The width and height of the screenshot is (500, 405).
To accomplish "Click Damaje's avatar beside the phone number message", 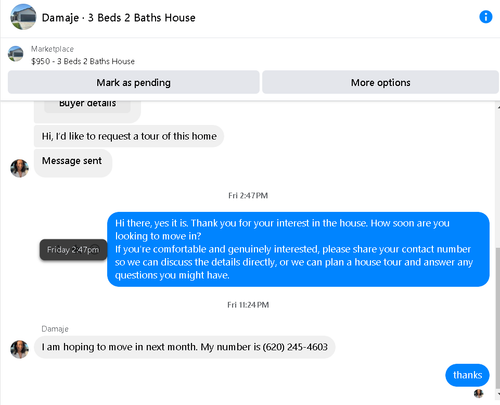I will (x=19, y=349).
